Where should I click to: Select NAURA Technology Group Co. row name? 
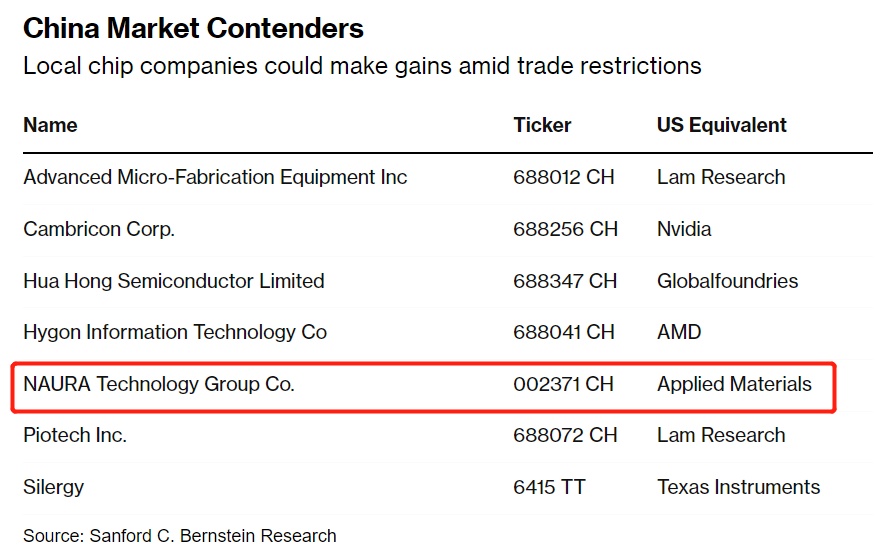159,384
